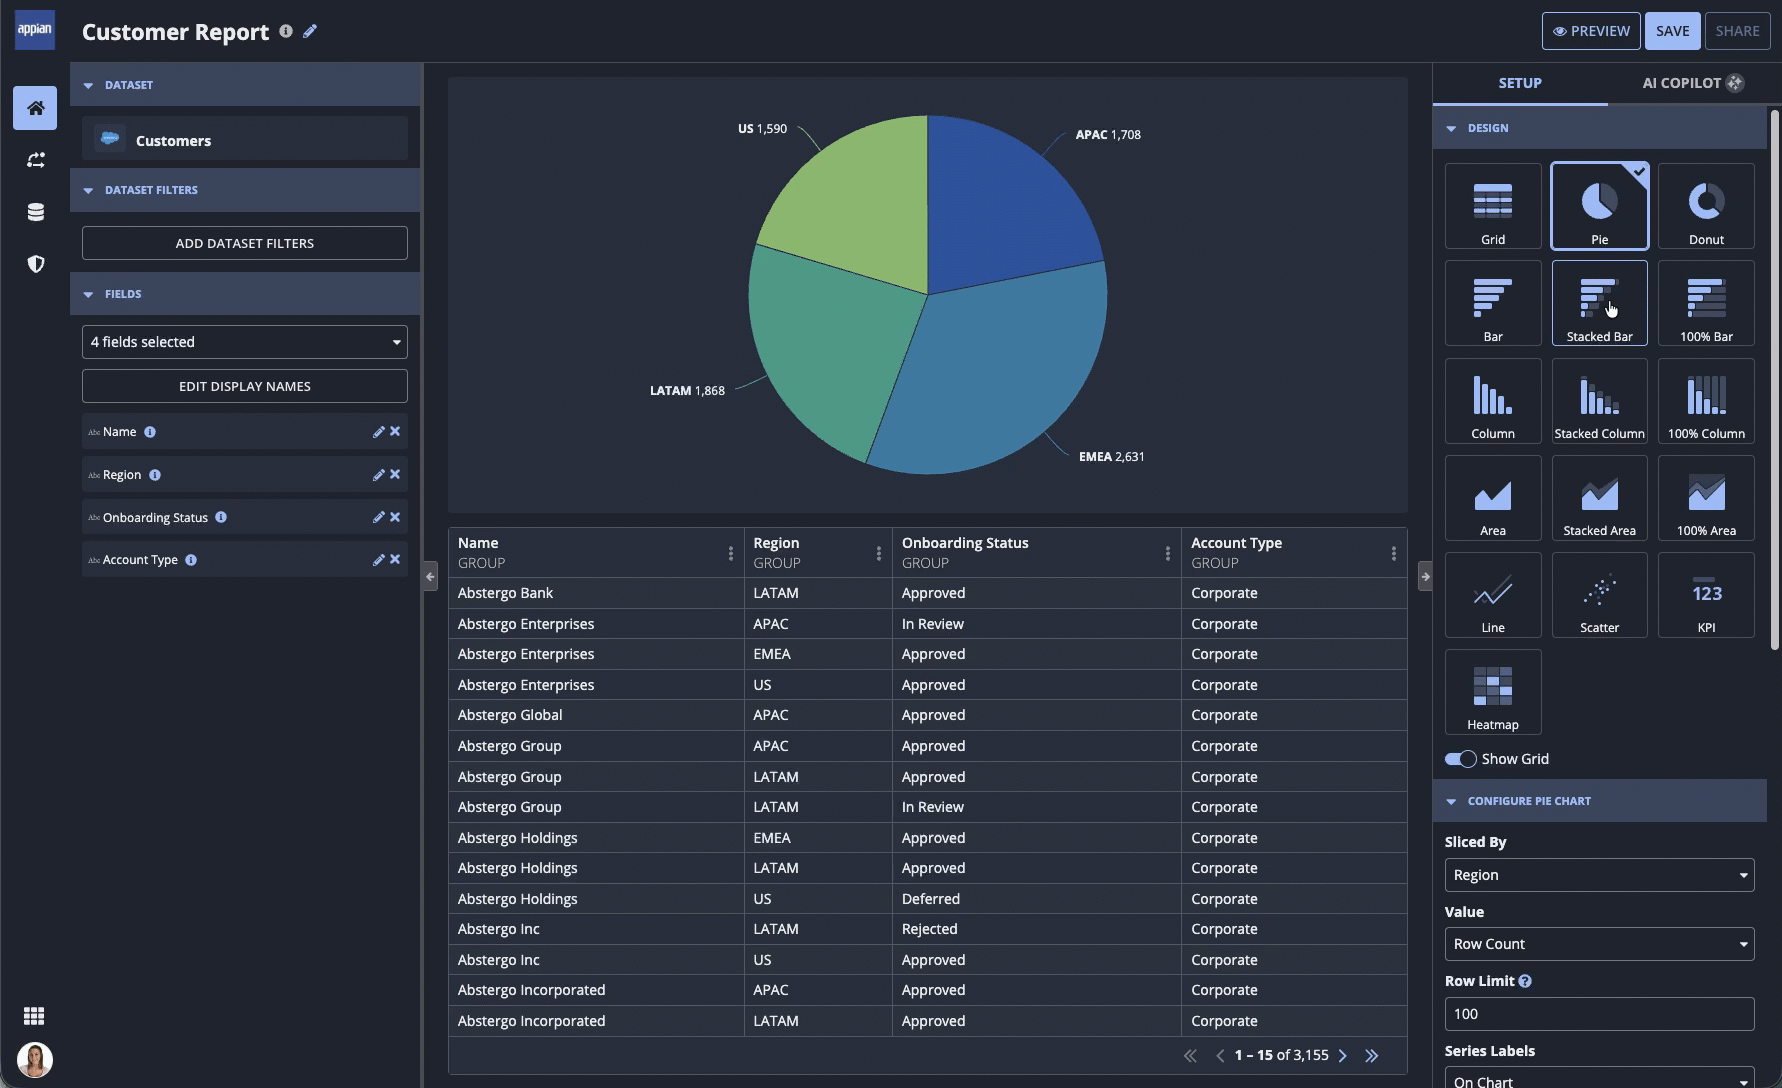The width and height of the screenshot is (1782, 1088).
Task: Go to next page of grid results
Action: tap(1343, 1055)
